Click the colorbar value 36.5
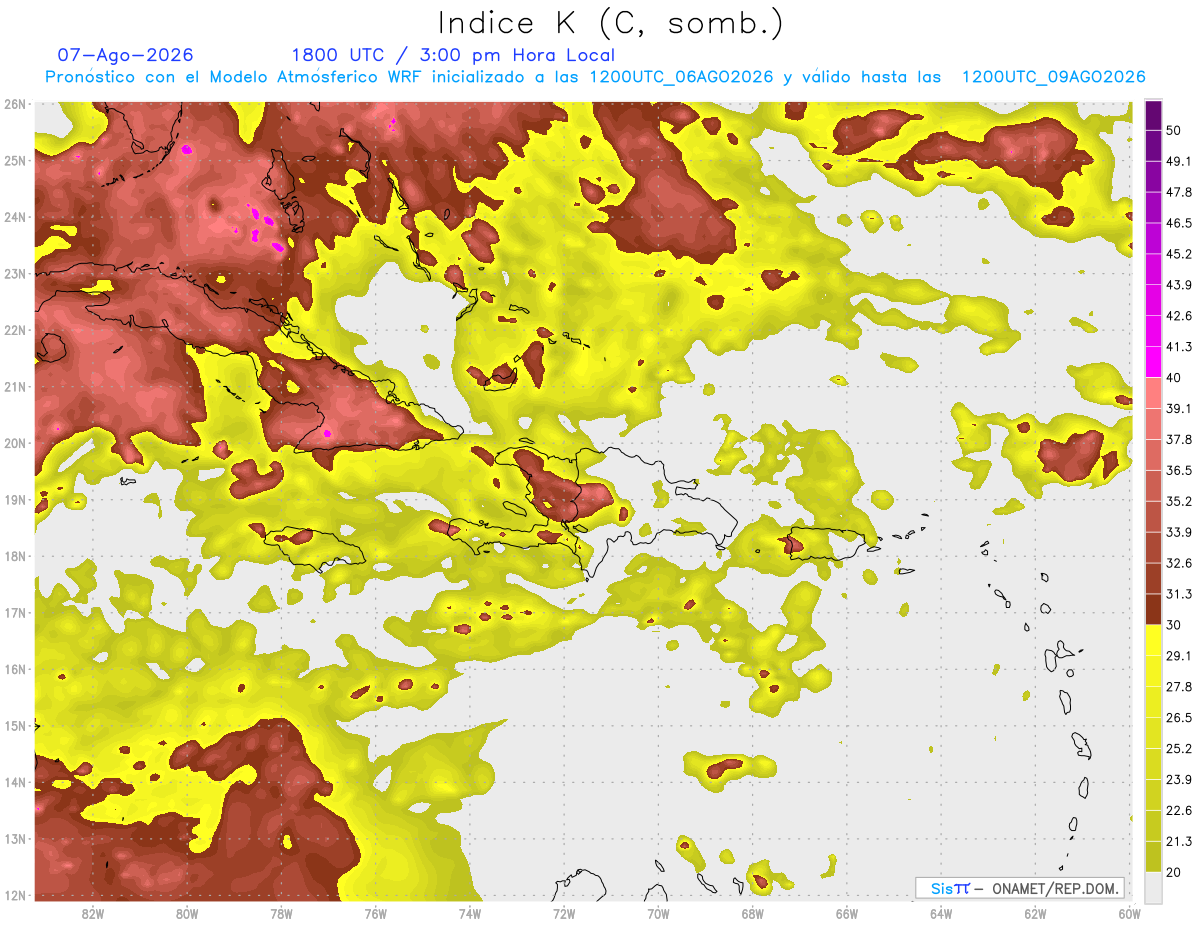The width and height of the screenshot is (1200, 927). (1179, 470)
